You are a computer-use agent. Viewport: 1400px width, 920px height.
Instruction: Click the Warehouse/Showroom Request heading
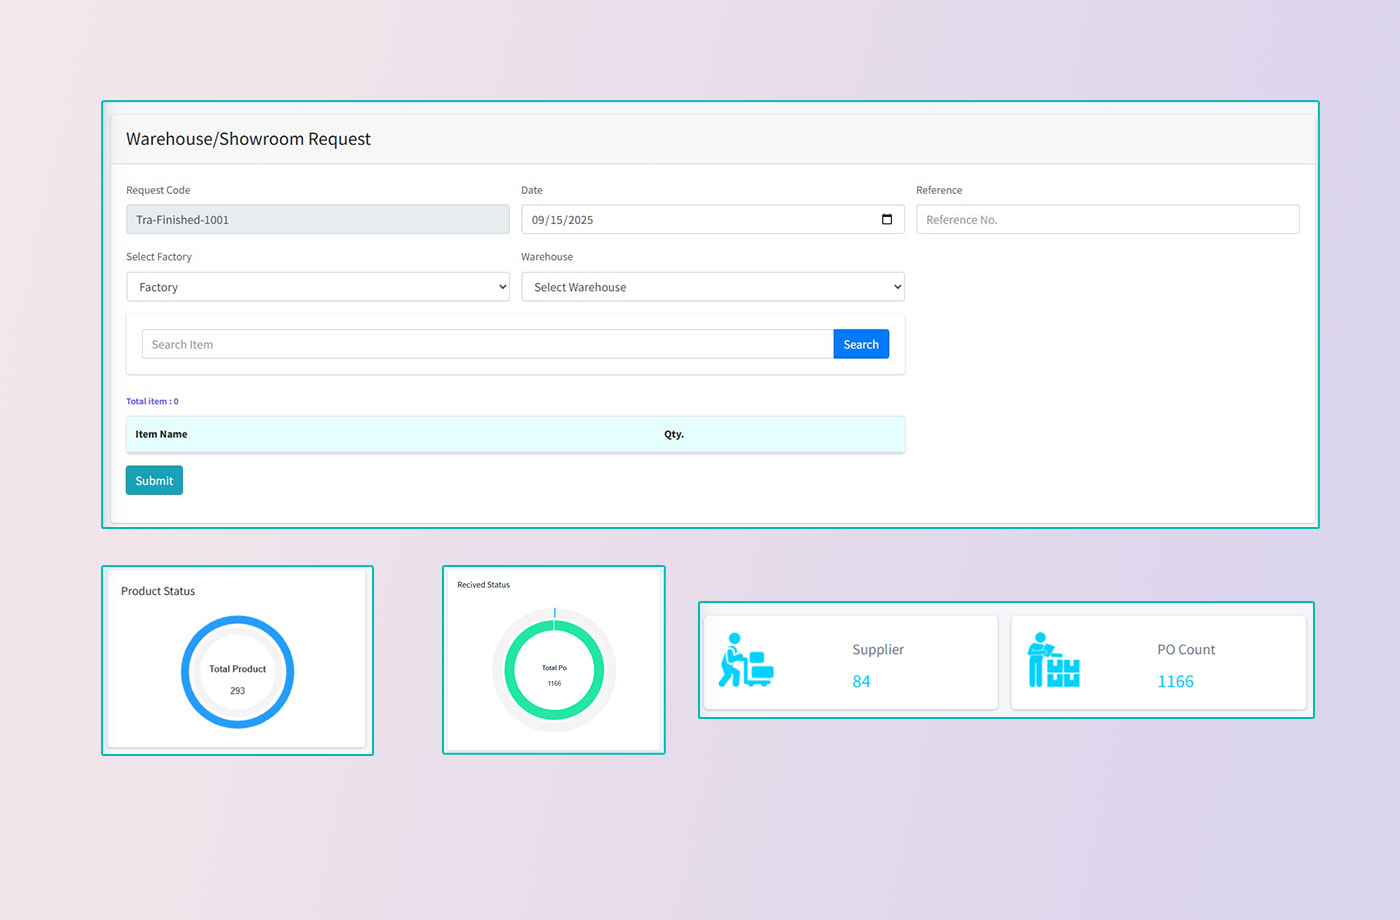tap(248, 139)
